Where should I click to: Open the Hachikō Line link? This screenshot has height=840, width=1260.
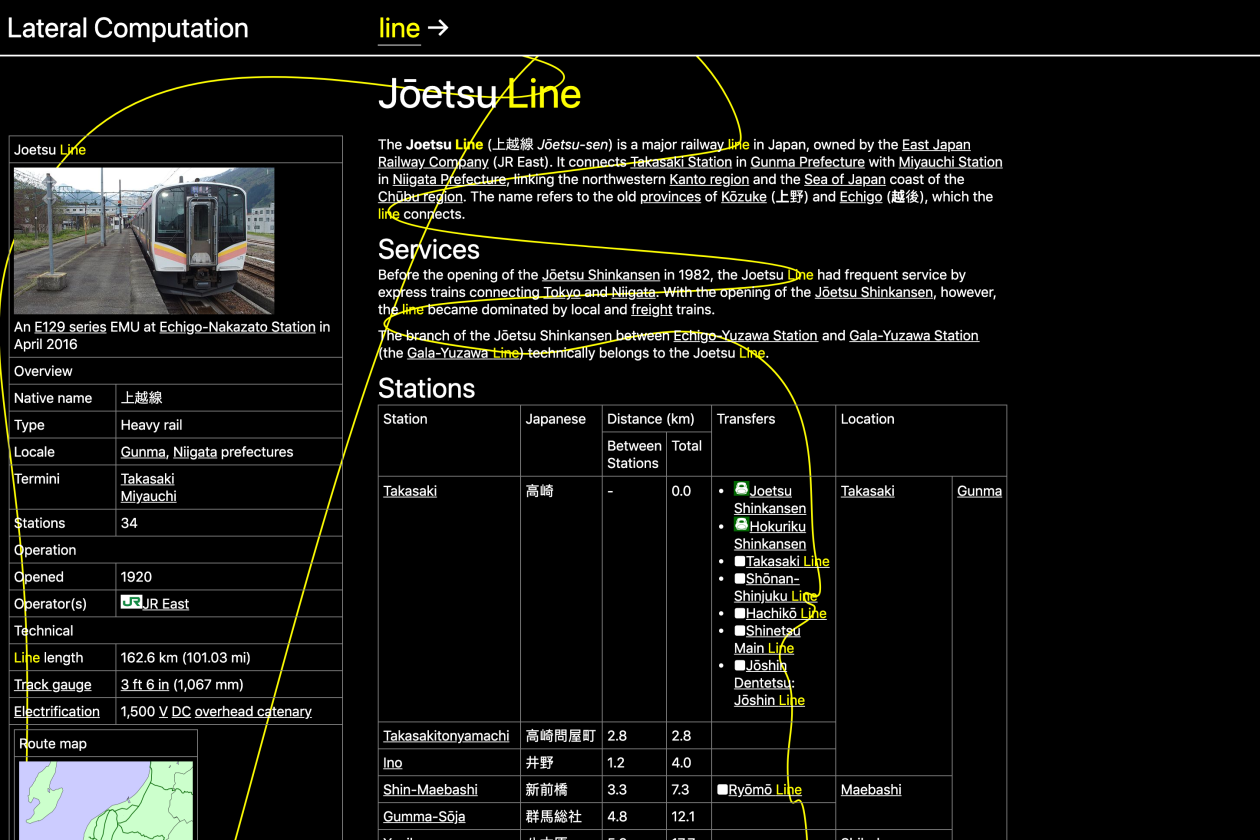786,614
